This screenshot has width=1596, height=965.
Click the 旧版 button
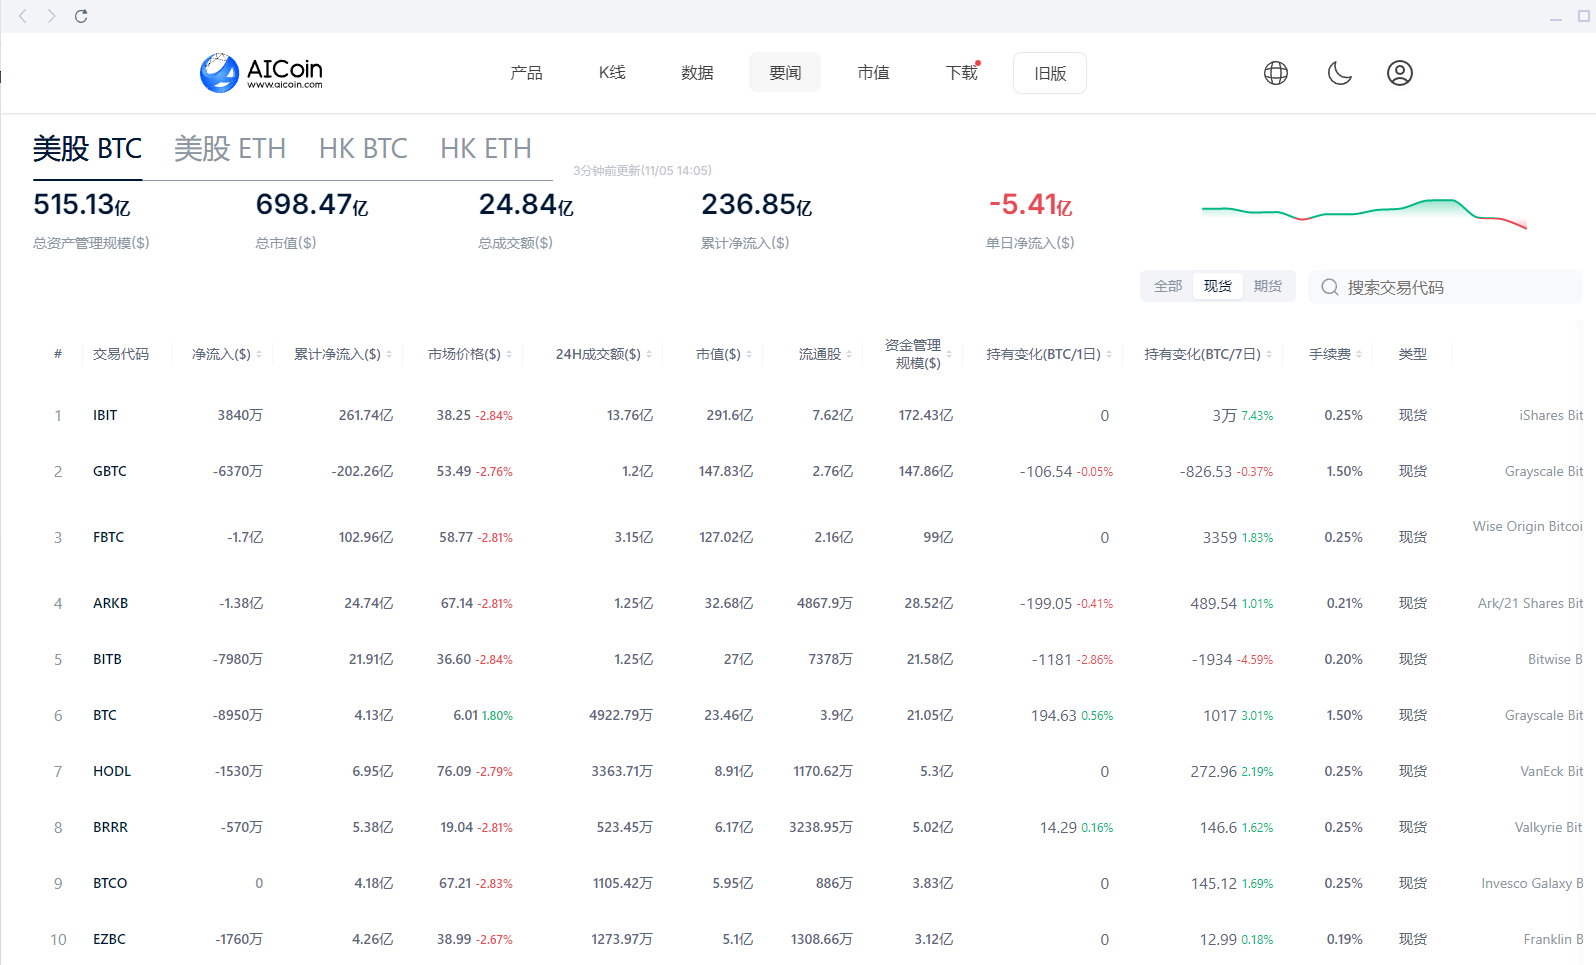click(x=1050, y=73)
